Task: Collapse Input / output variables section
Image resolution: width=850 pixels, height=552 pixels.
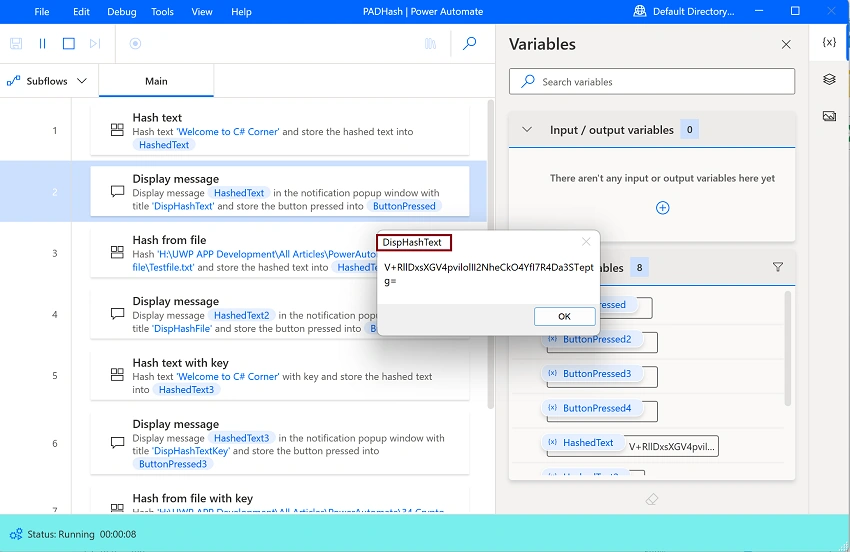Action: [526, 130]
